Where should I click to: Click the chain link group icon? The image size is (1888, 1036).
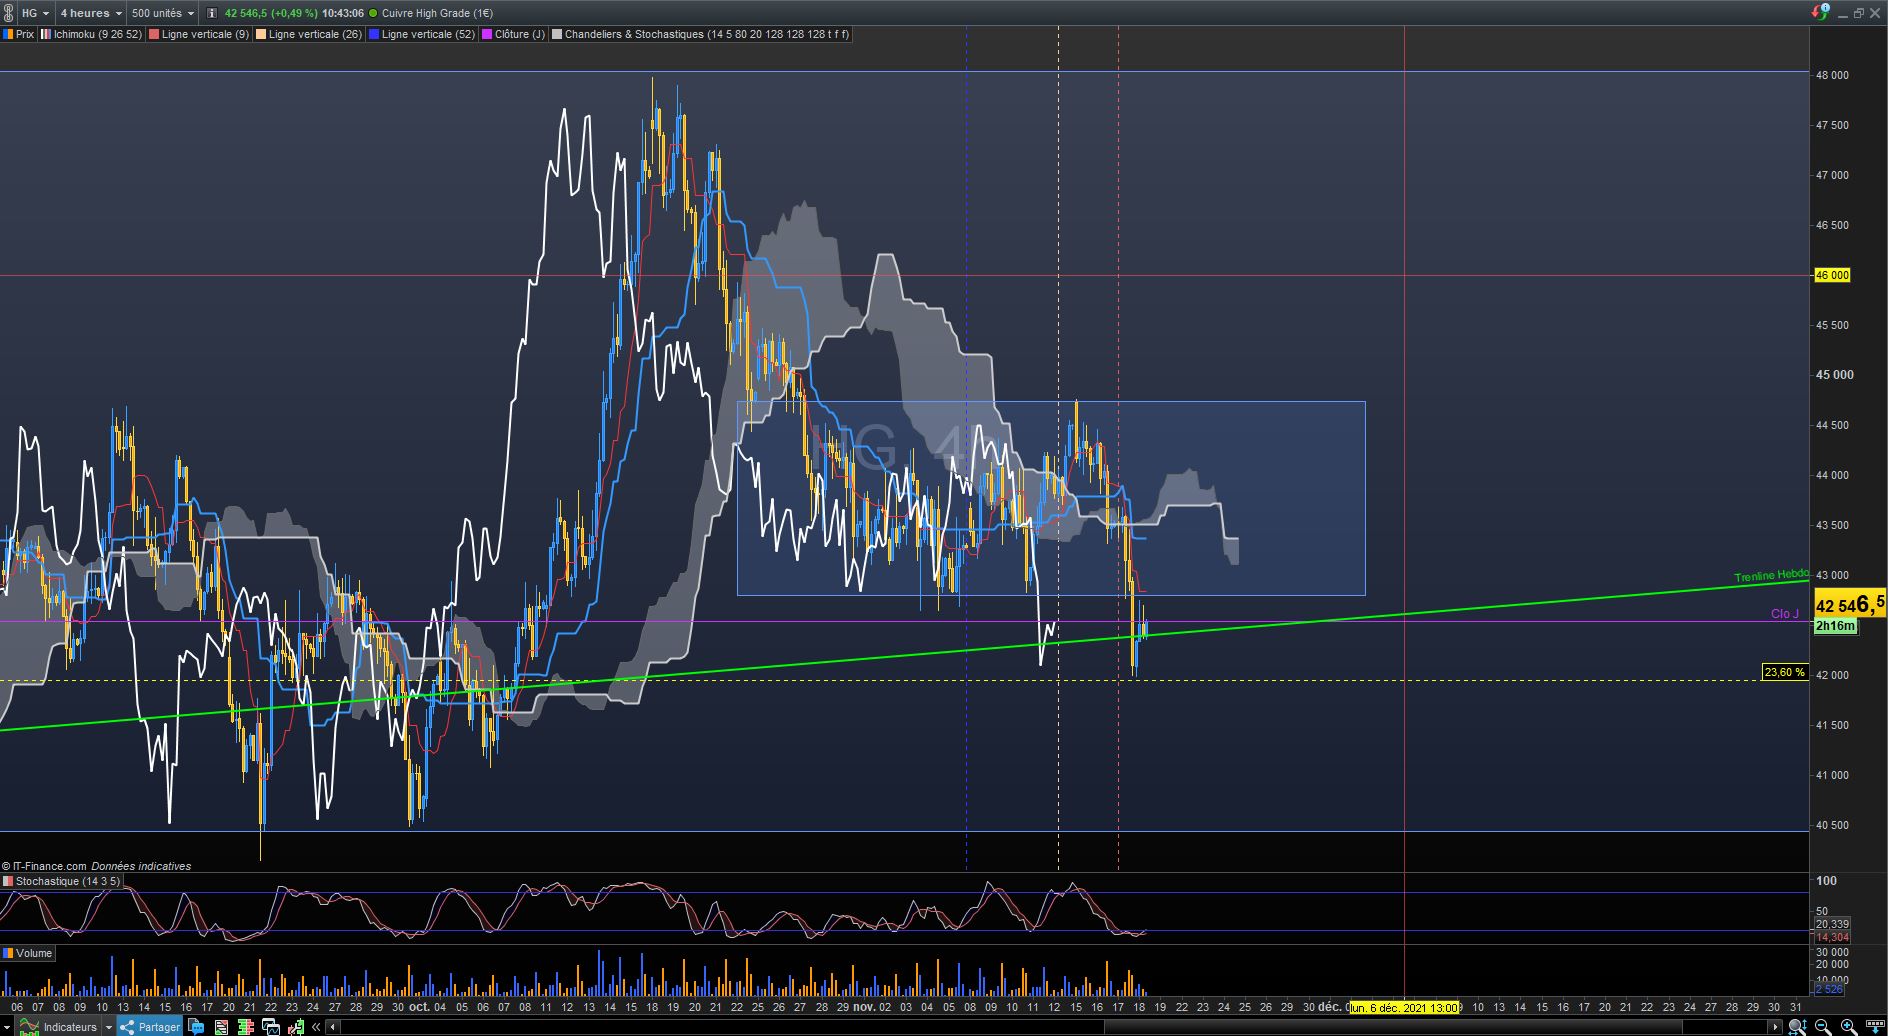(x=9, y=13)
